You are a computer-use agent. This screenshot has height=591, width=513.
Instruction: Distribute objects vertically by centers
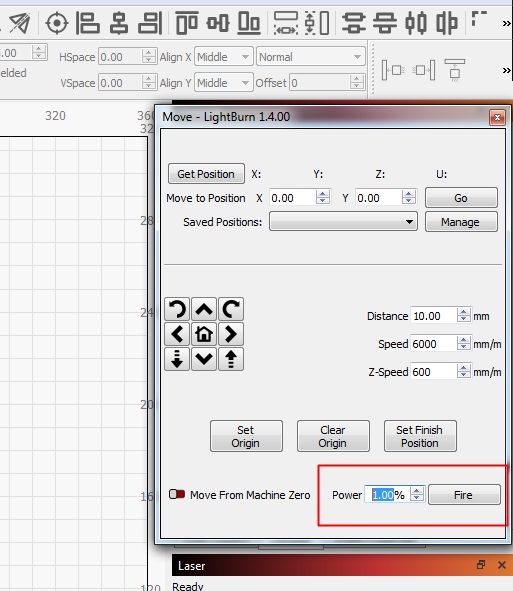click(385, 23)
